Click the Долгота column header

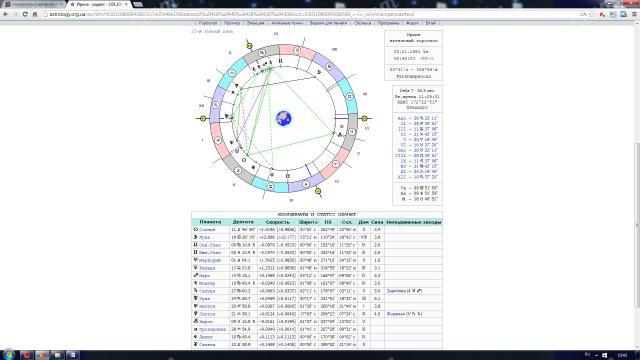tap(243, 222)
